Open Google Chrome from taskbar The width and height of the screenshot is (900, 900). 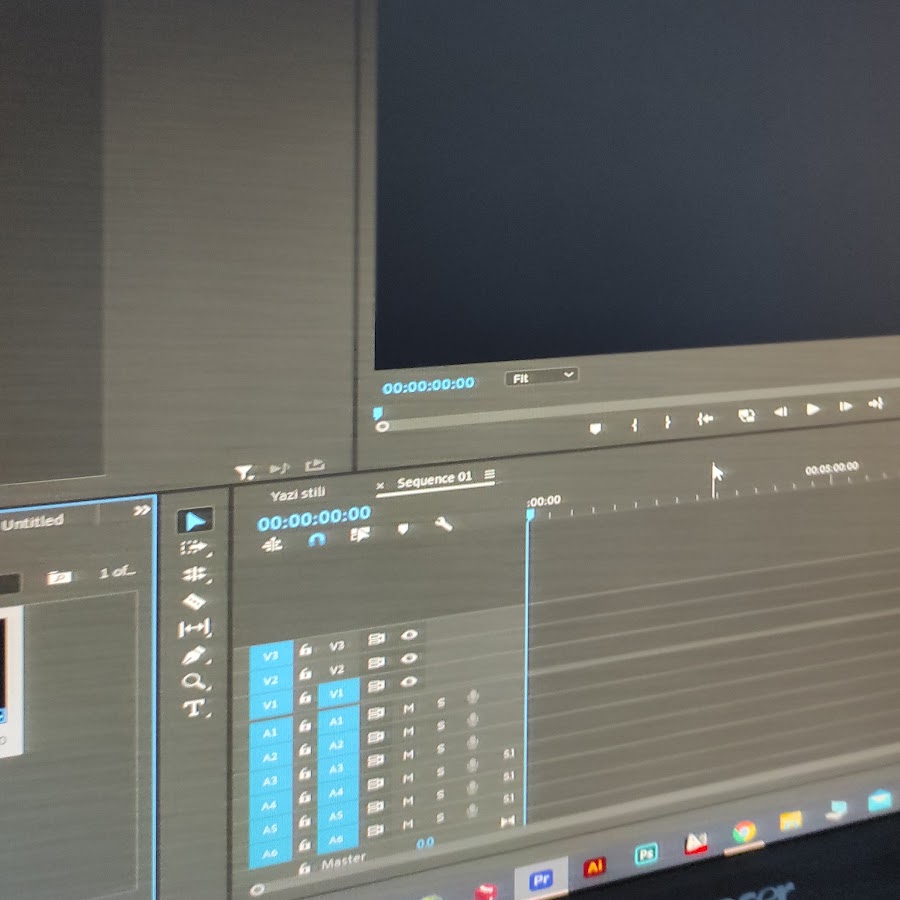(x=744, y=832)
